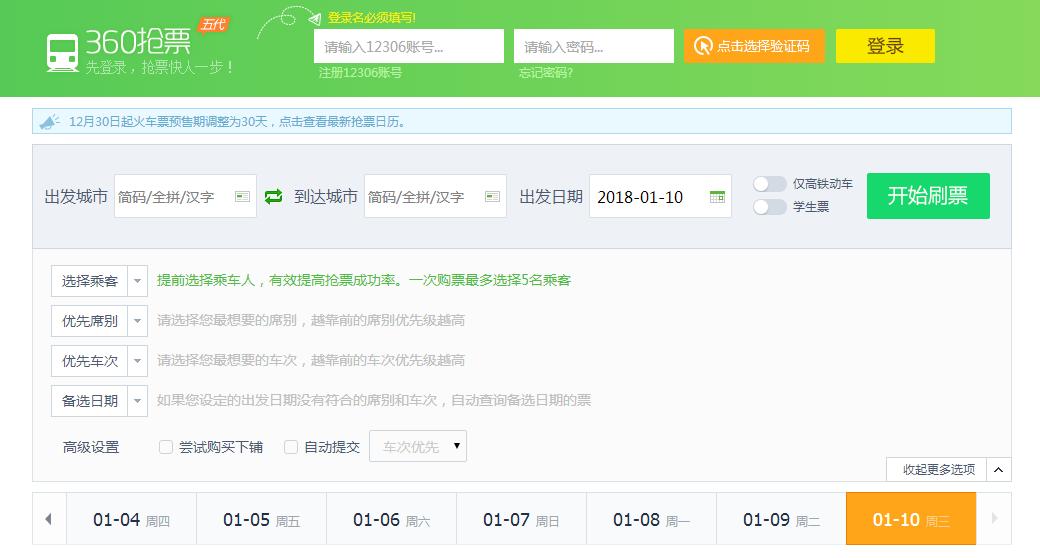Image resolution: width=1040 pixels, height=558 pixels.
Task: Open the 选择乘客 dropdown arrow
Action: [x=137, y=281]
